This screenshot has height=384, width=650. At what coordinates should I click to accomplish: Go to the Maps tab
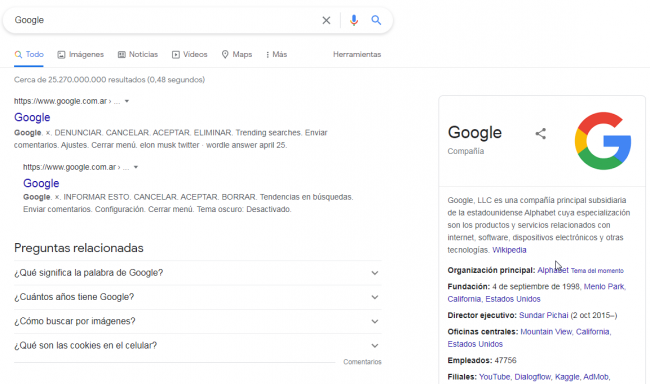(237, 54)
